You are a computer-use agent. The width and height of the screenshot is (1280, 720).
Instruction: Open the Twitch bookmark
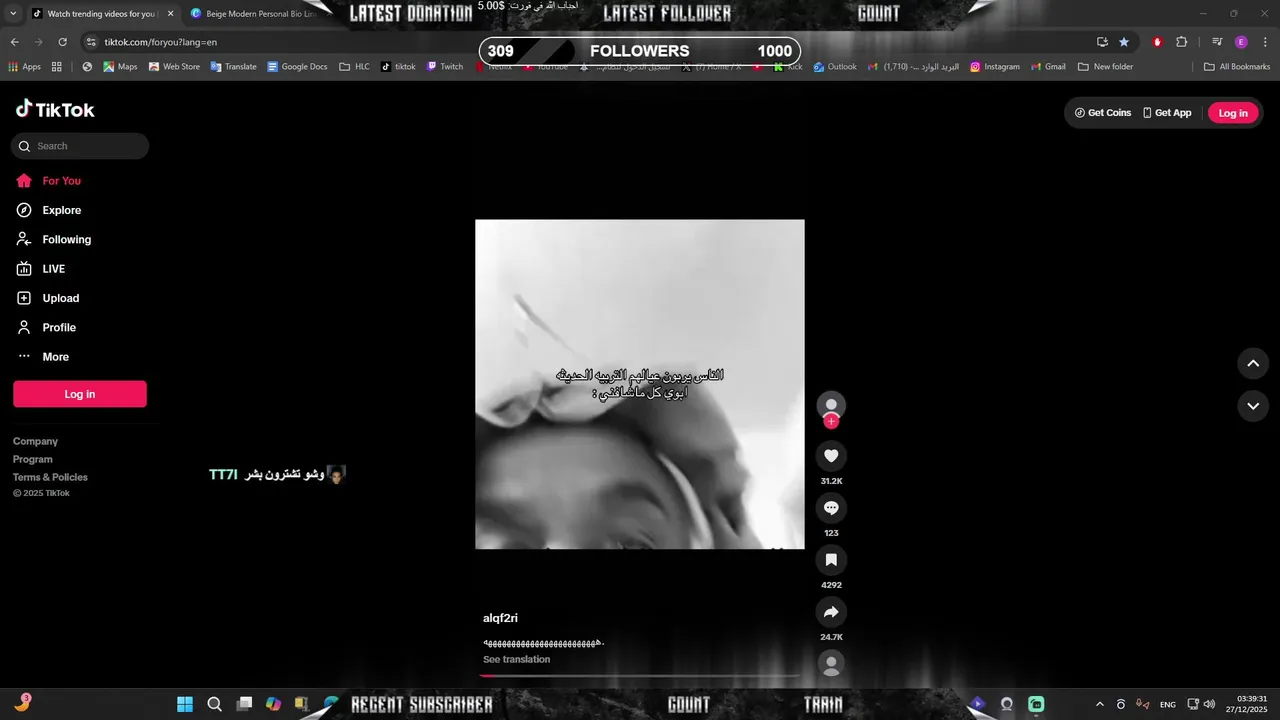tap(445, 67)
